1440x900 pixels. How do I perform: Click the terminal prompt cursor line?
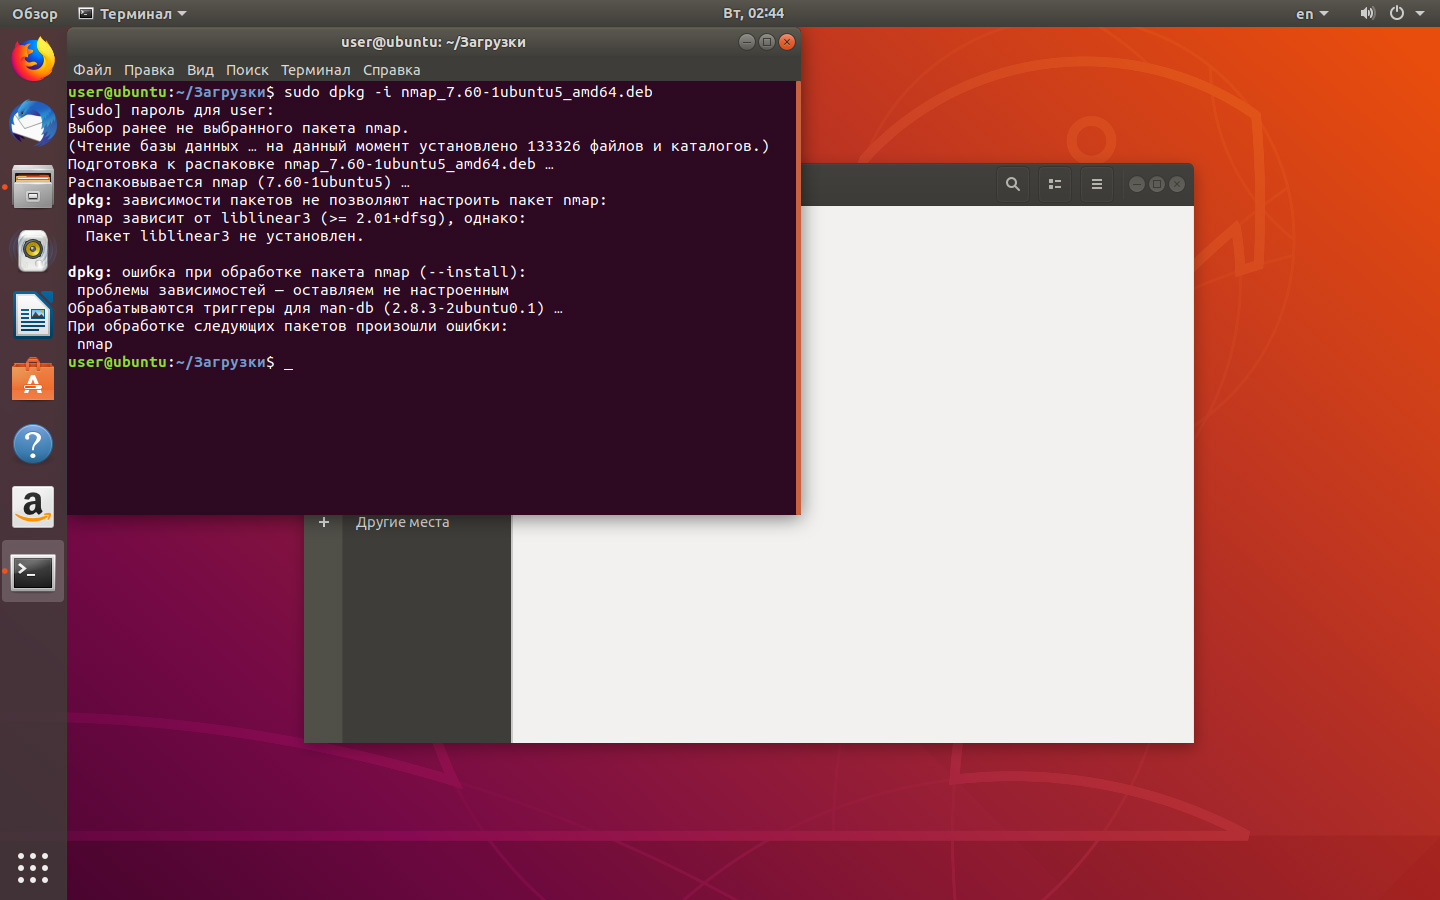click(180, 362)
